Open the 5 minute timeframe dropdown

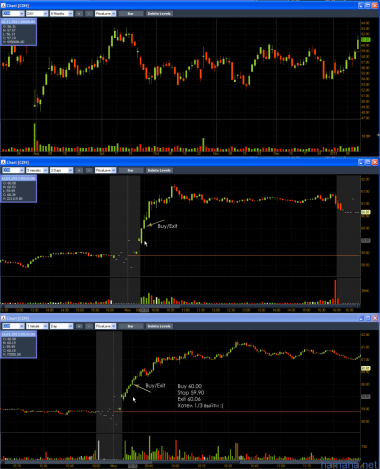[x=37, y=170]
